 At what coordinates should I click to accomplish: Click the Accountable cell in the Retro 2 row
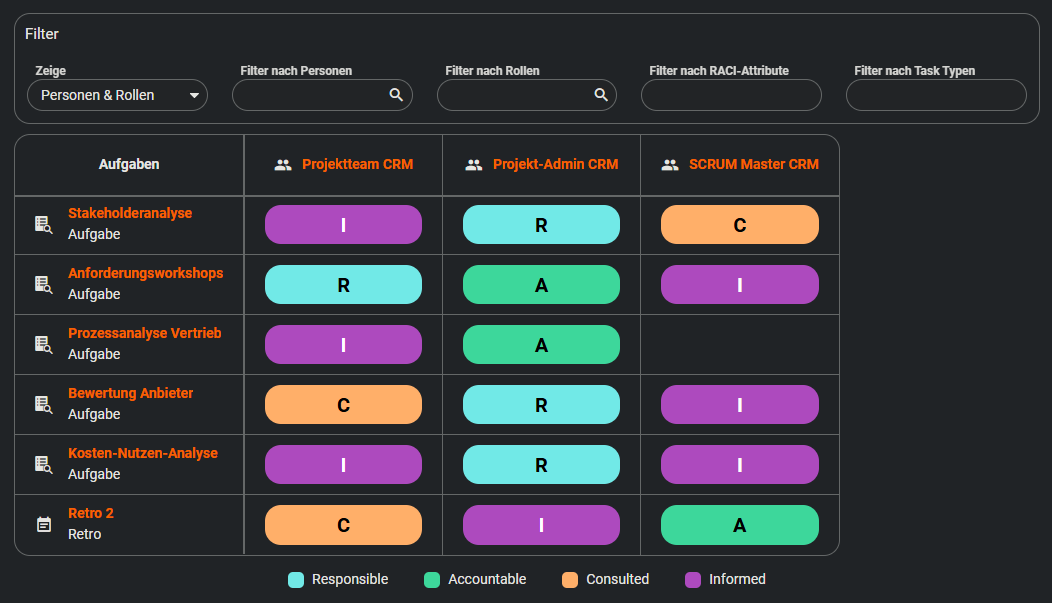click(x=740, y=525)
